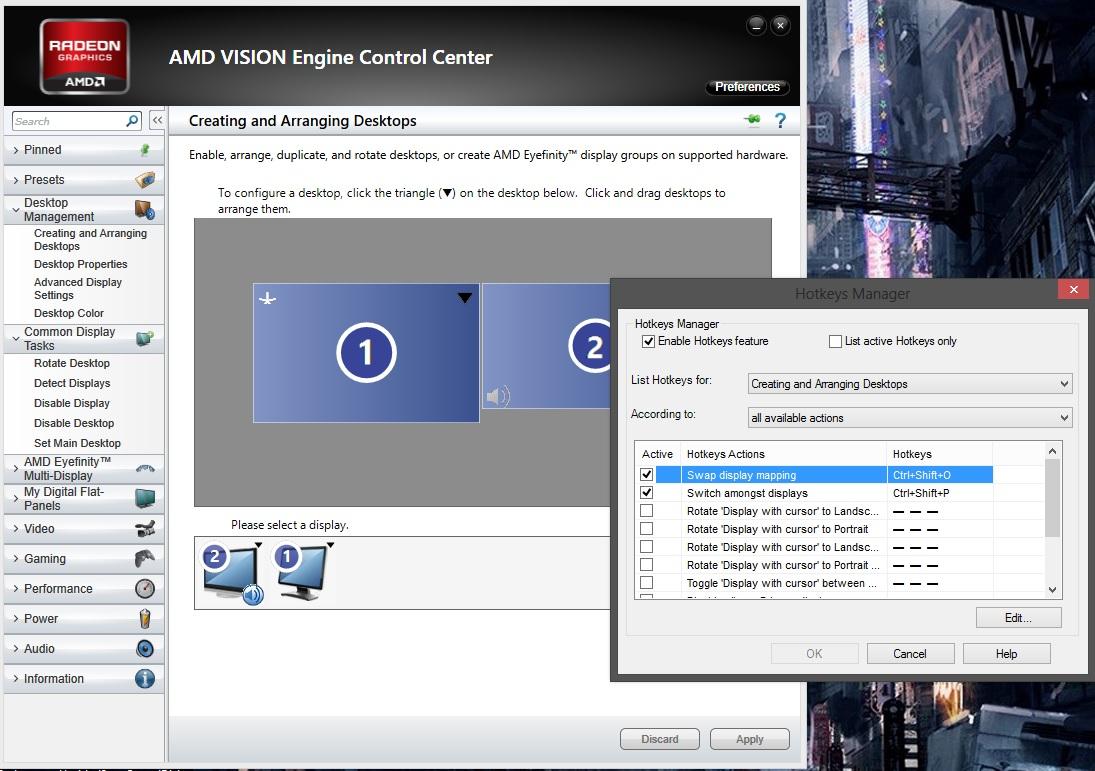Collapse the Common Display Tasks section
The image size is (1095, 771).
[x=15, y=339]
